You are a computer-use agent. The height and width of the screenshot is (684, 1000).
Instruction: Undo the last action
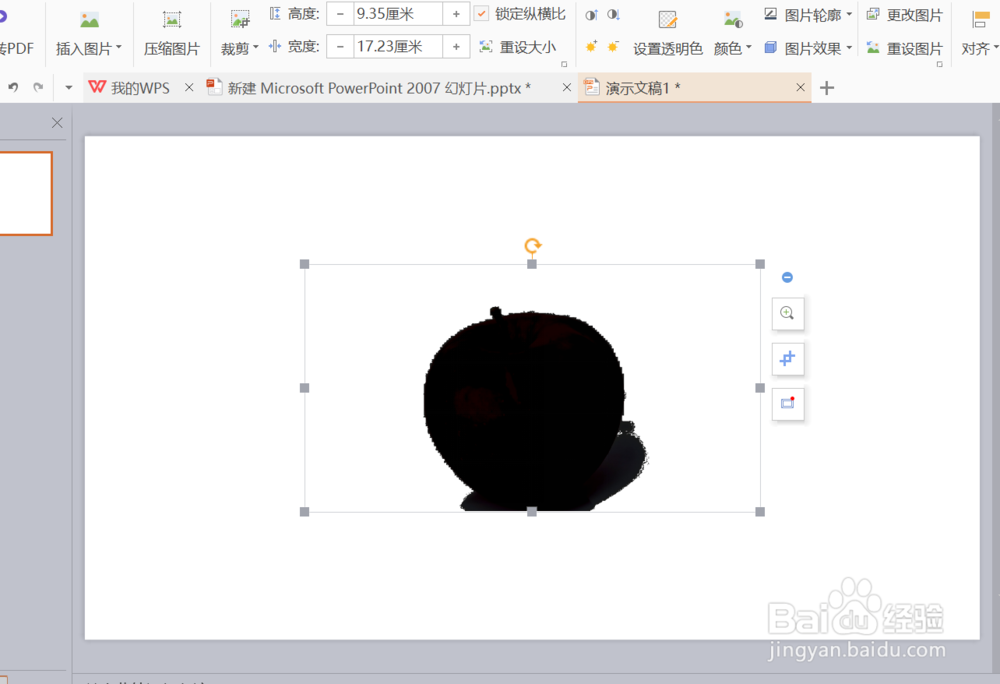tap(13, 87)
